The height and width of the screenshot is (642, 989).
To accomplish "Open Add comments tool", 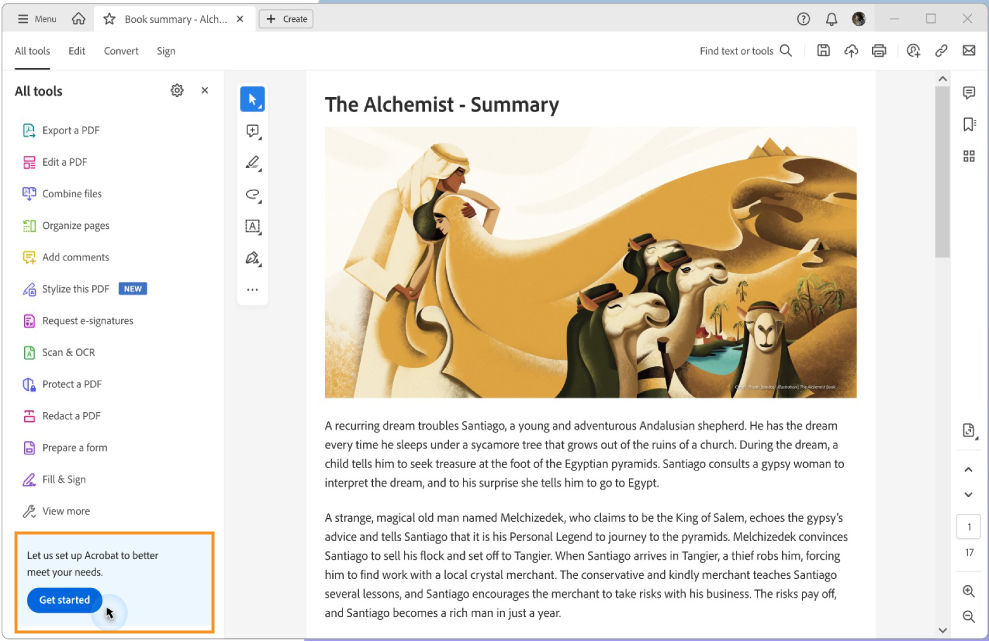I will coord(66,257).
